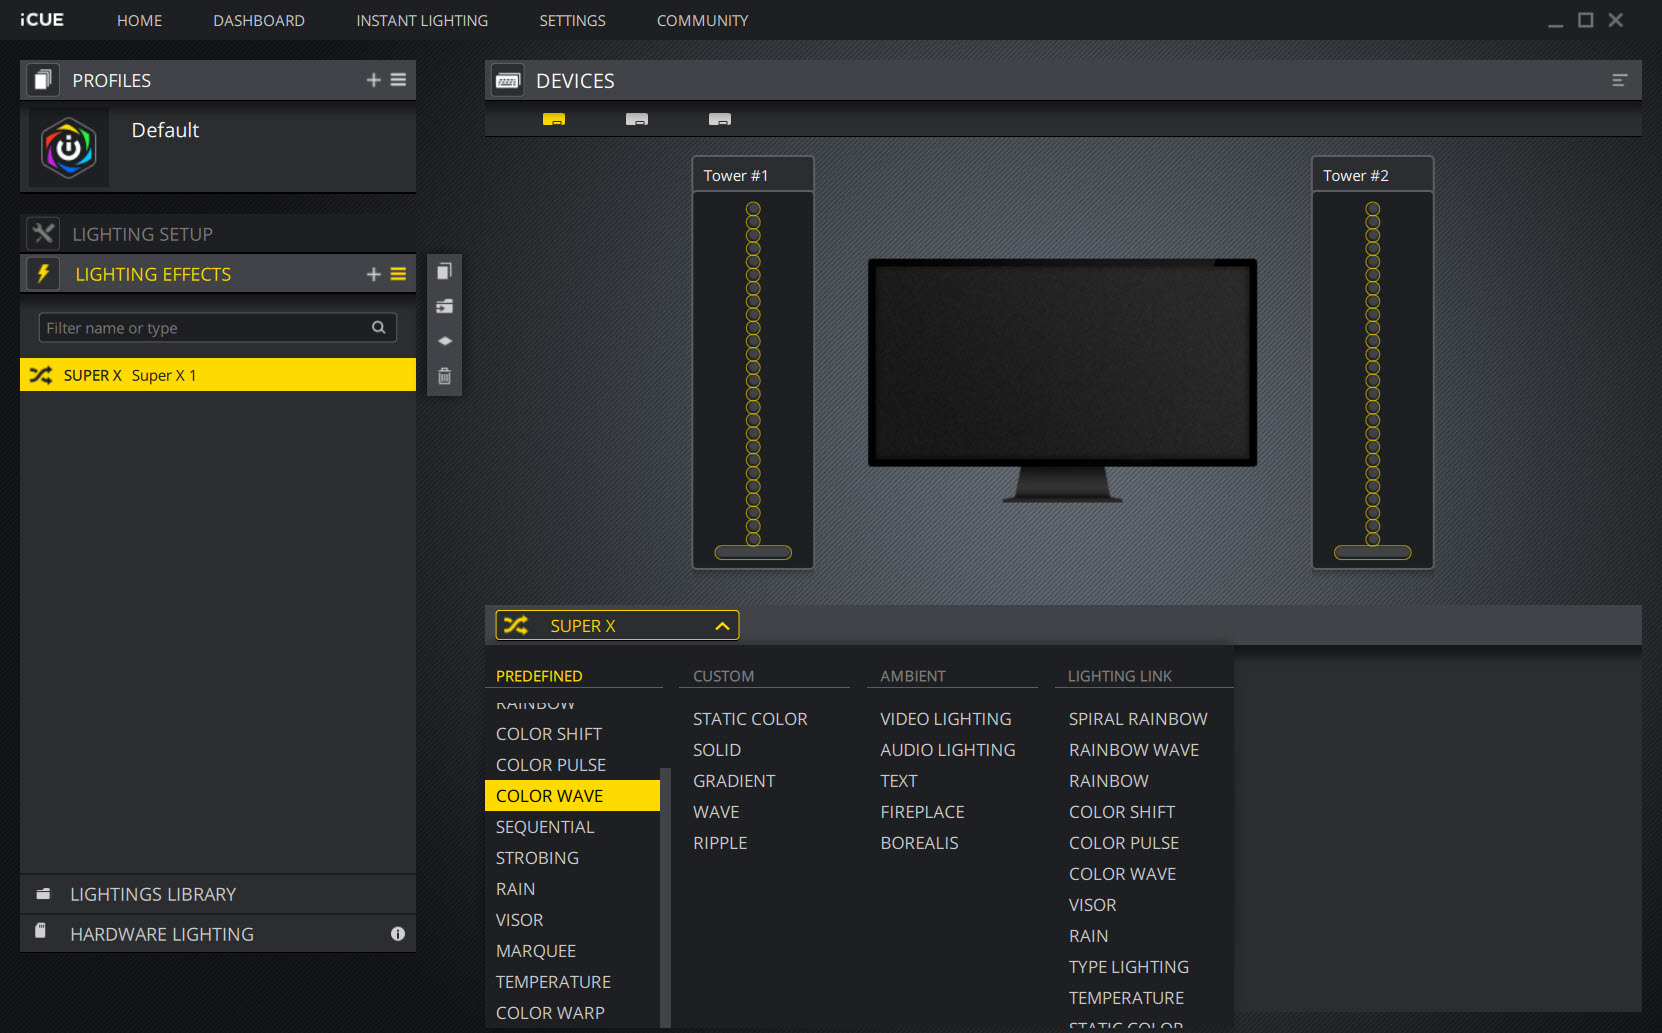1662x1033 pixels.
Task: Open INSTANT LIGHTING menu
Action: coord(422,20)
